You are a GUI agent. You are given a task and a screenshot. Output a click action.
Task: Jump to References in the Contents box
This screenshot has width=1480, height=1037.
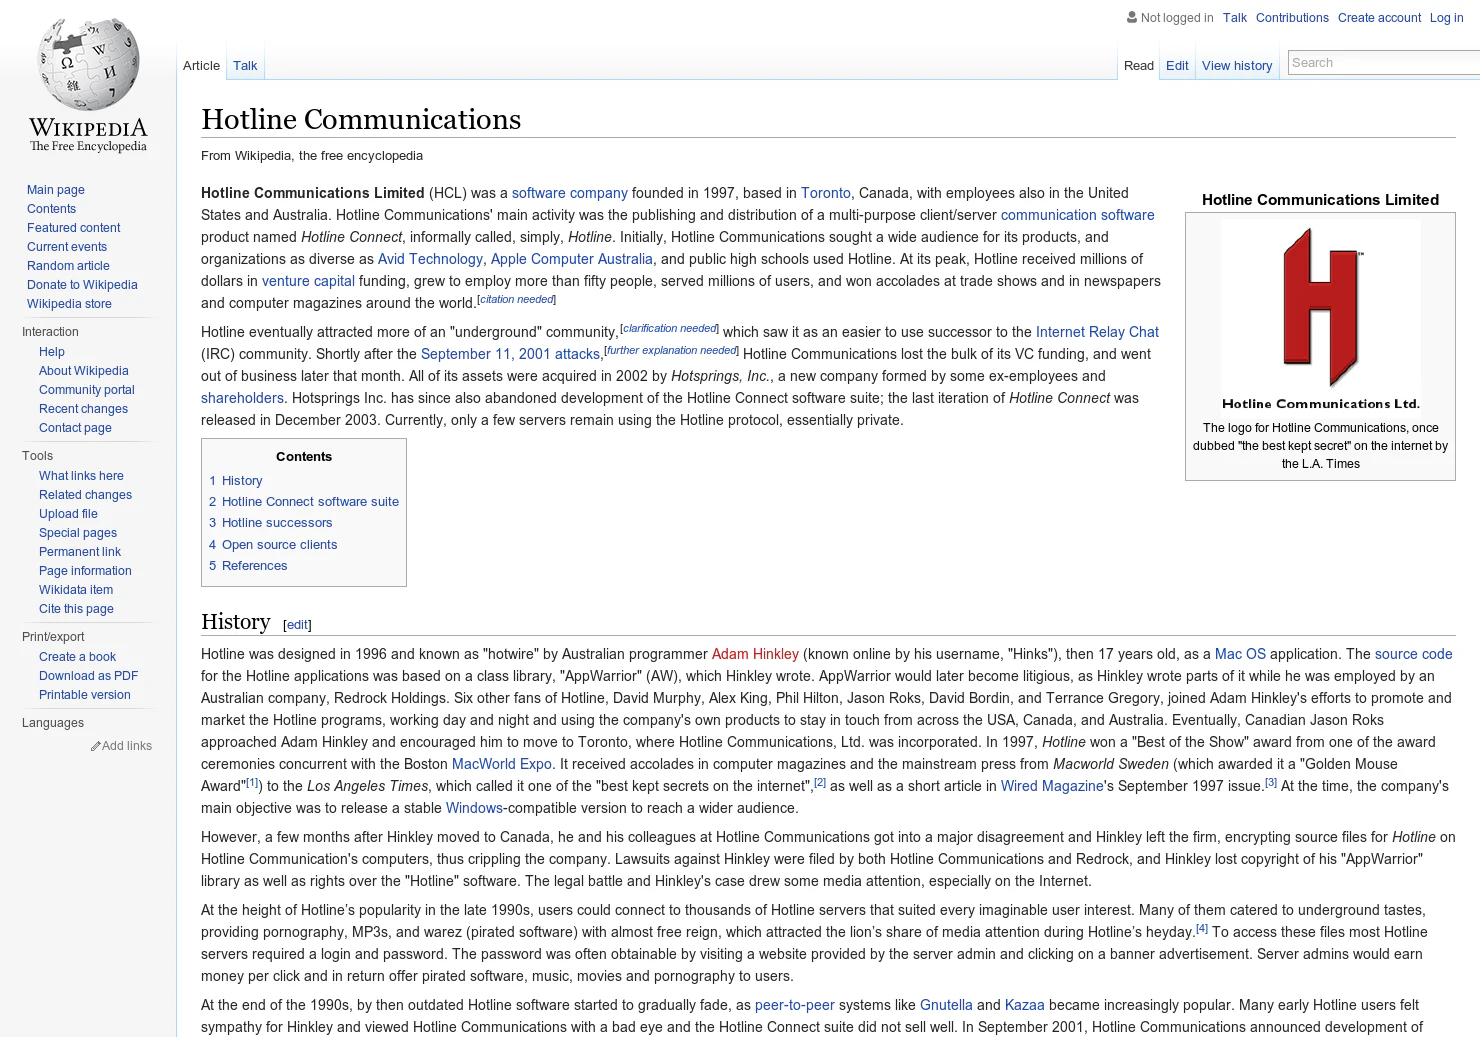[x=248, y=566]
